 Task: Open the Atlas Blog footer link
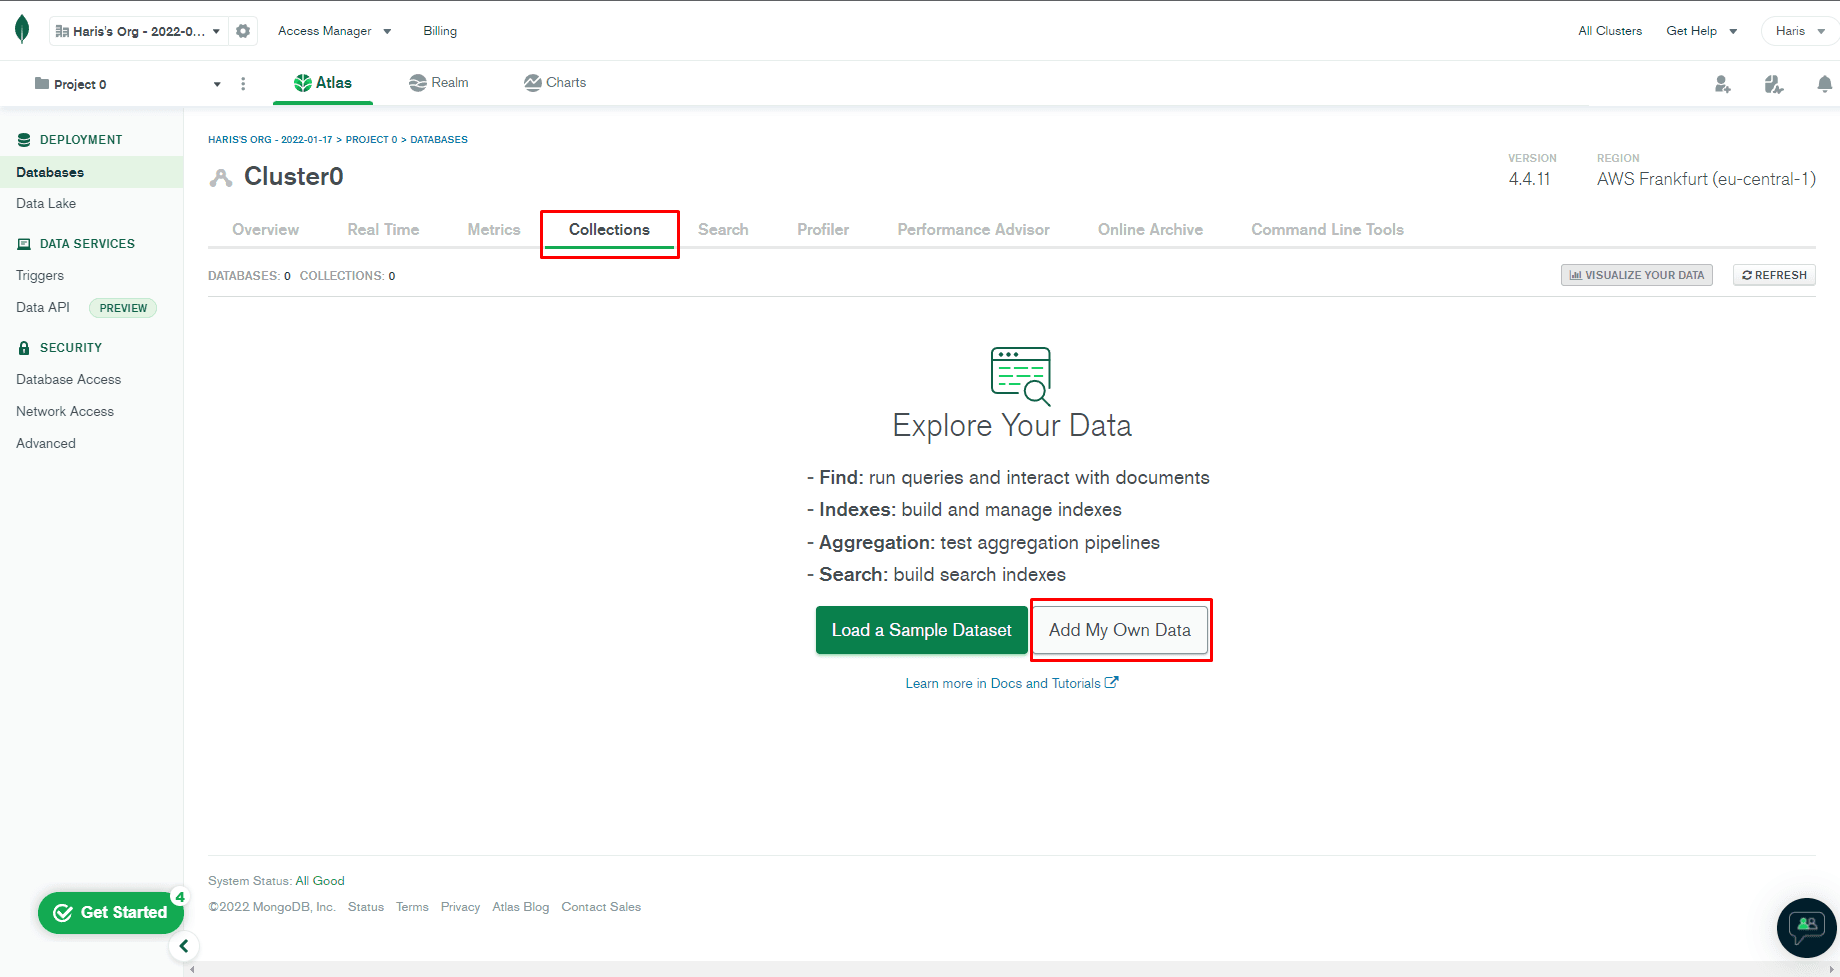(x=520, y=907)
